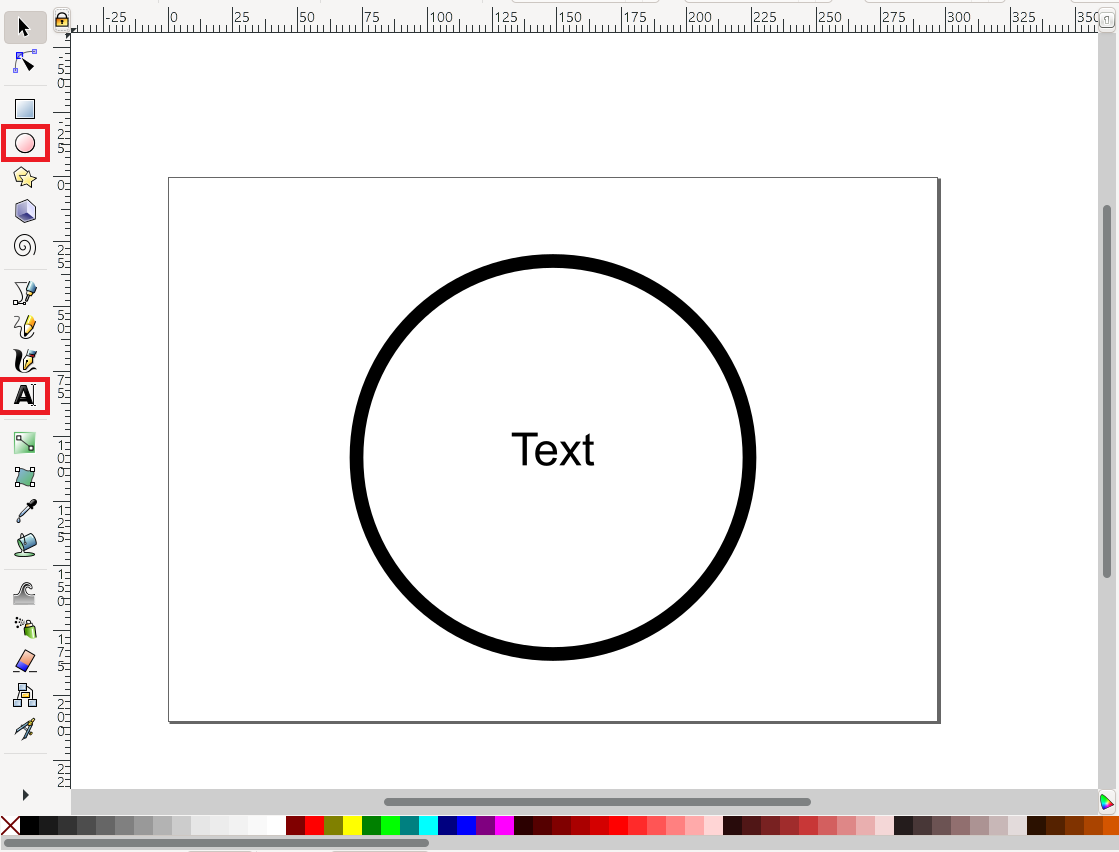Screen dimensions: 1119x852
Task: Click the Text object inside the circle
Action: (553, 451)
